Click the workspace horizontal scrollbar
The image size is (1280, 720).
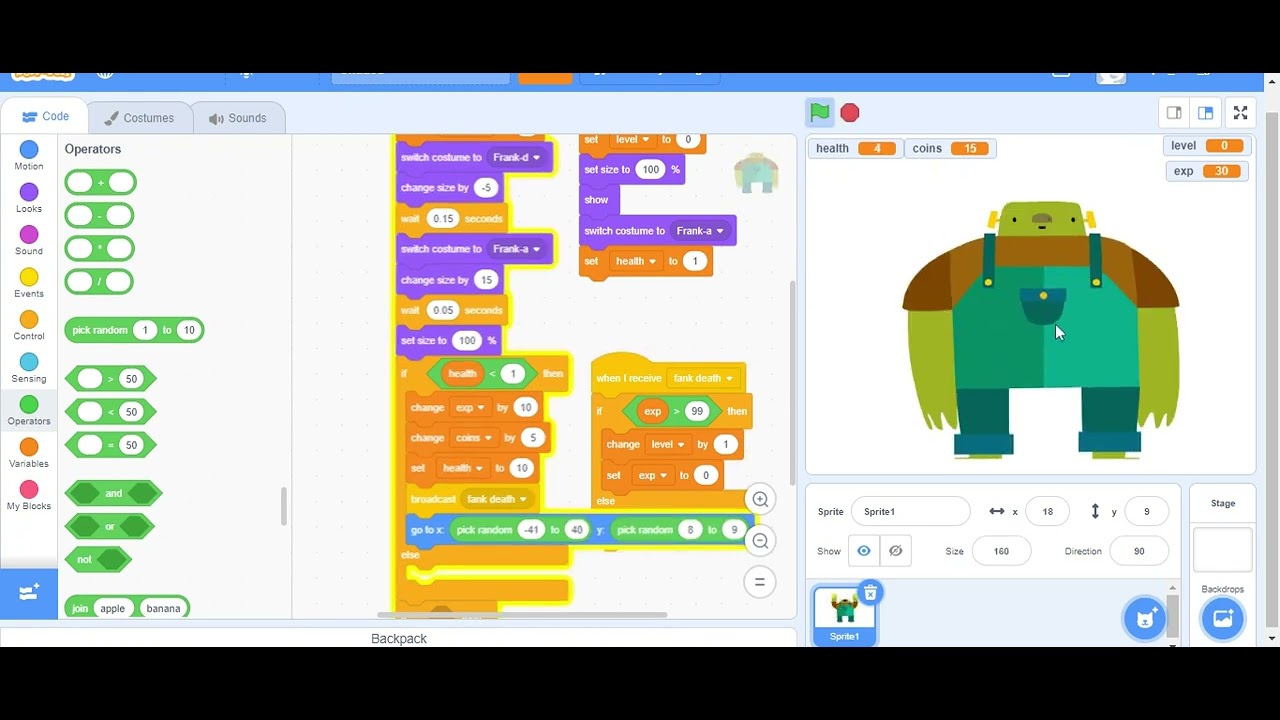click(521, 614)
